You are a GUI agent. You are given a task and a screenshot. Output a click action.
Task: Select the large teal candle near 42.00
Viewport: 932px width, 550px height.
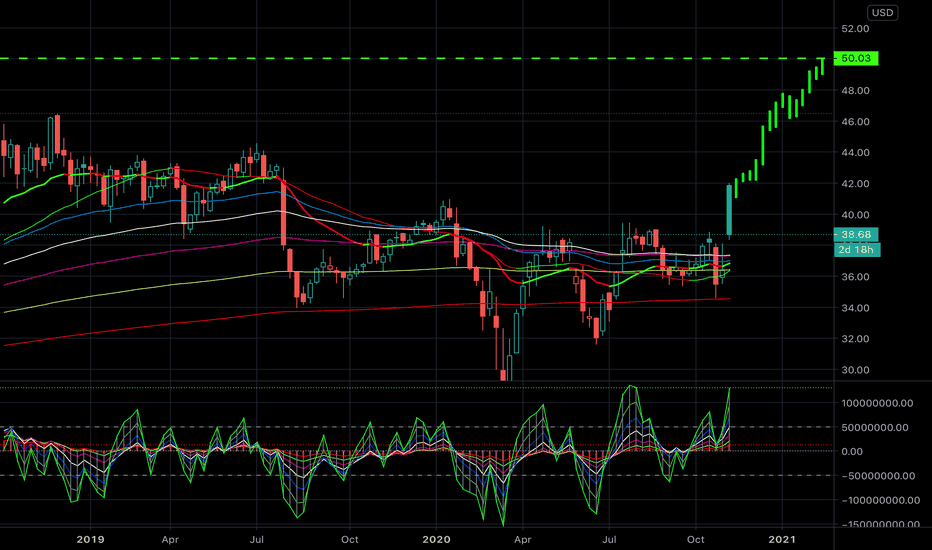pos(729,209)
